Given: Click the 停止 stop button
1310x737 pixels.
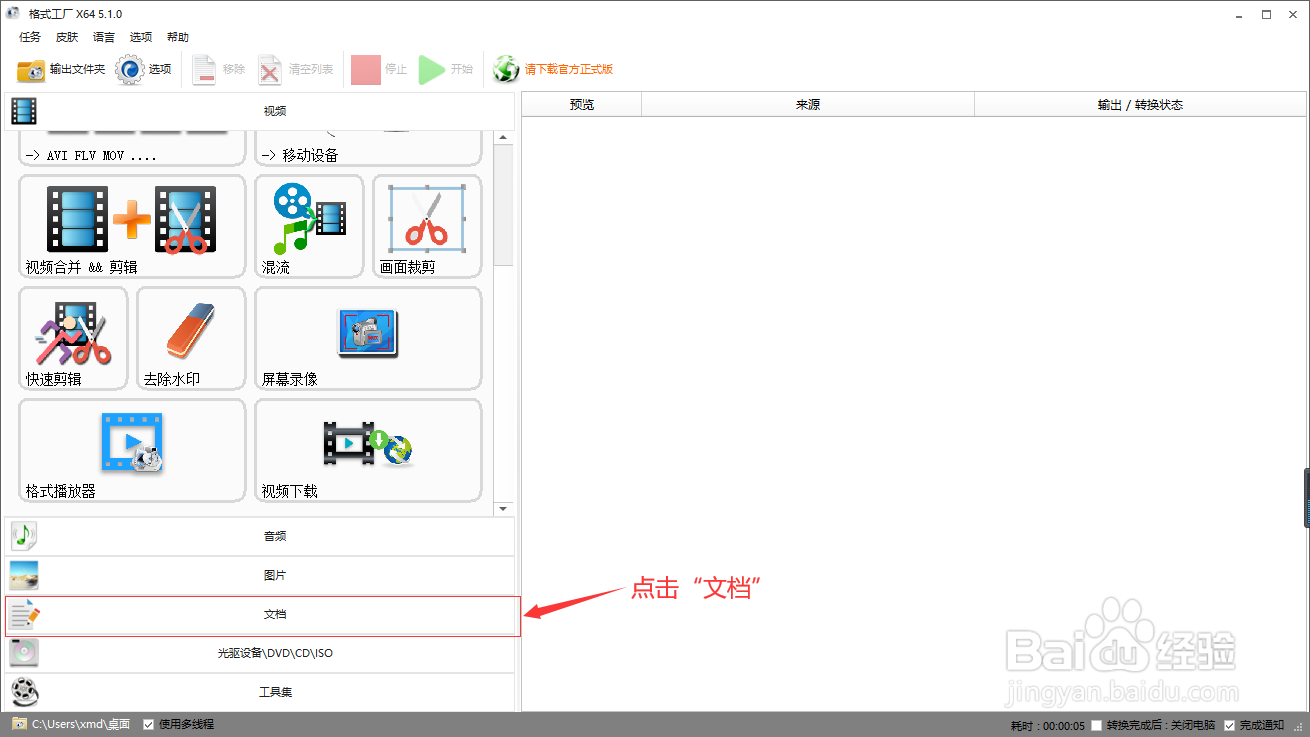Looking at the screenshot, I should pyautogui.click(x=379, y=69).
